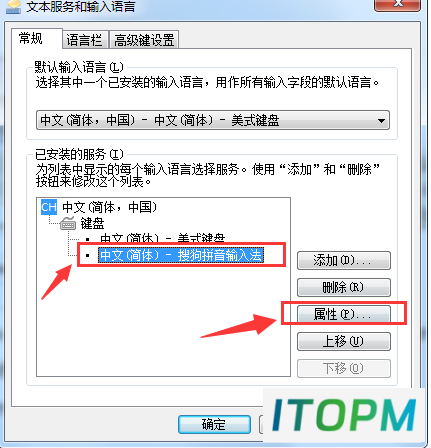
Task: Click the disabled 下移(O) button
Action: (x=344, y=368)
